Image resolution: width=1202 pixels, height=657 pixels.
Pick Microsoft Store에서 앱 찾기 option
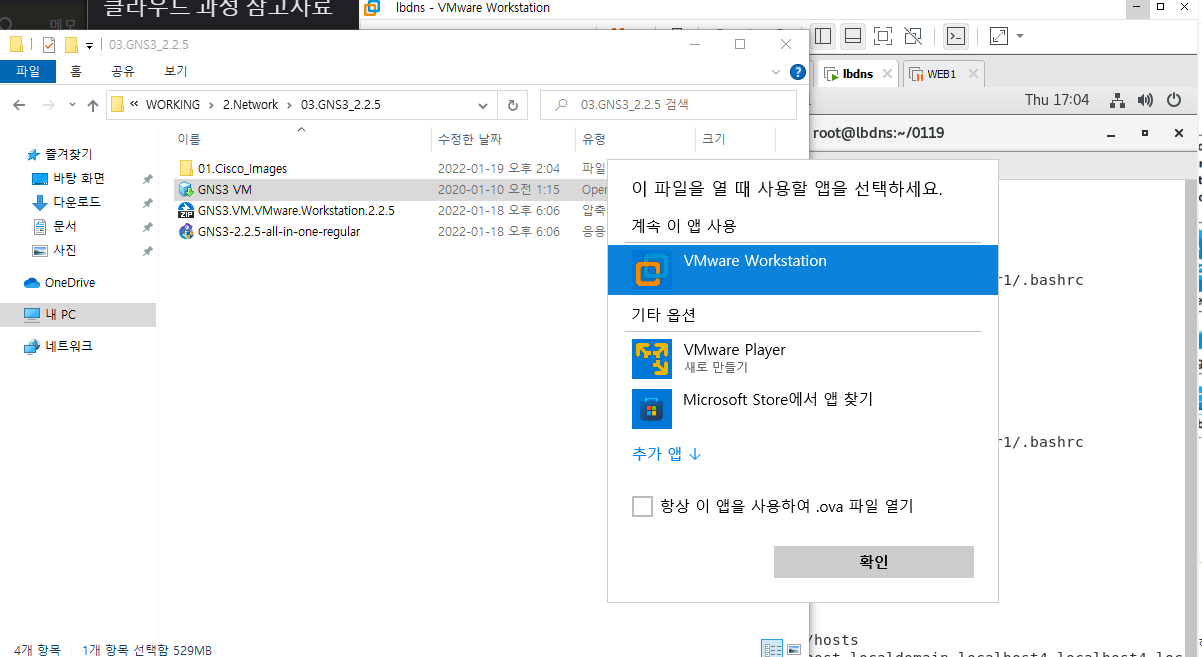803,408
